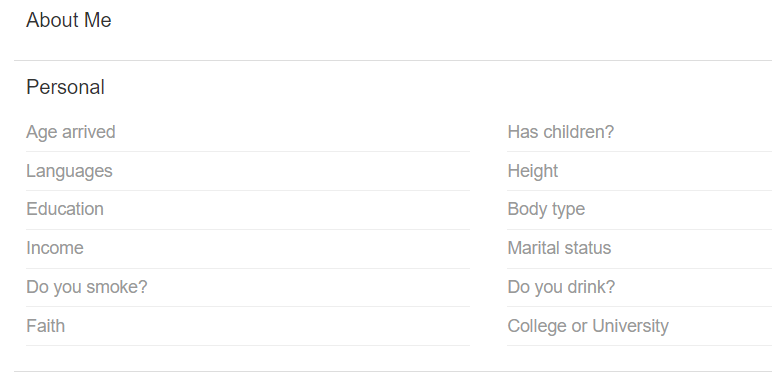This screenshot has width=772, height=388.
Task: Click empty value area right of Faith
Action: click(267, 326)
